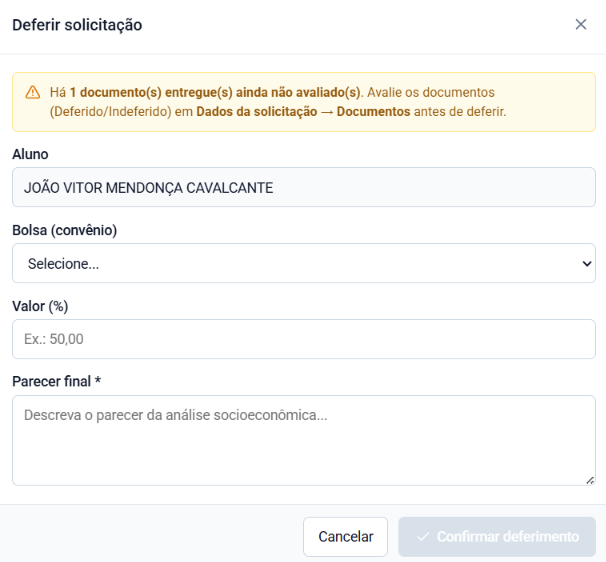This screenshot has width=606, height=562.
Task: Click the Bolsa (convênio) label
Action: (65, 230)
